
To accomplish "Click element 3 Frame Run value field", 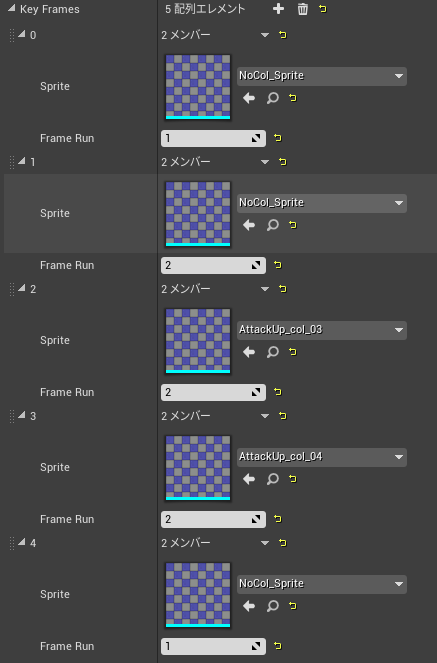I will point(213,519).
